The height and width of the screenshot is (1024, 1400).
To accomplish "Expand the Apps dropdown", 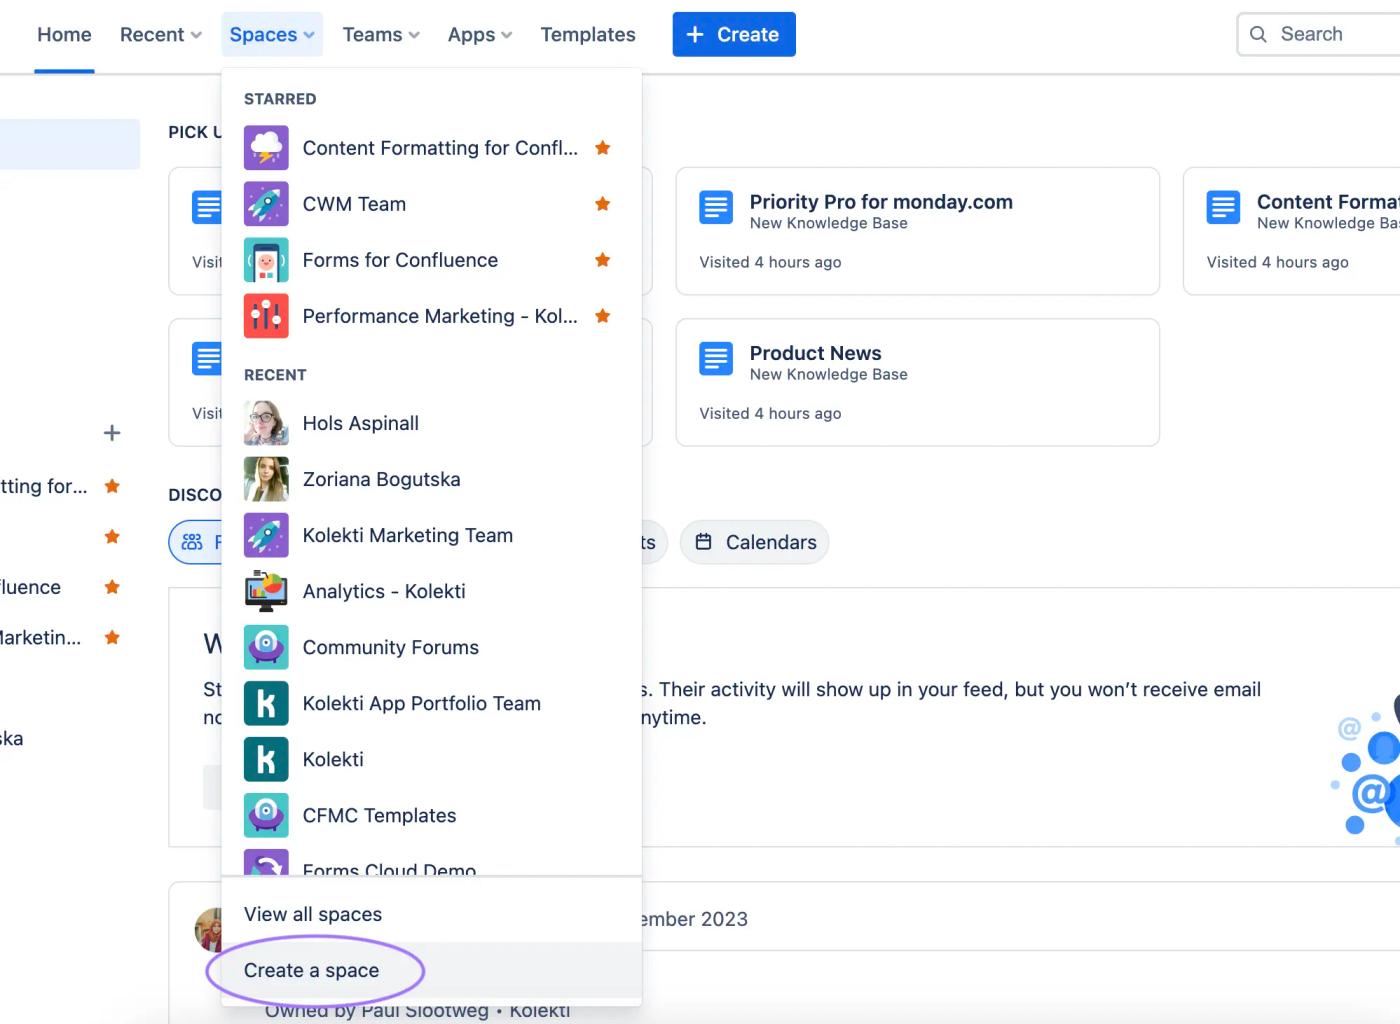I will [480, 34].
